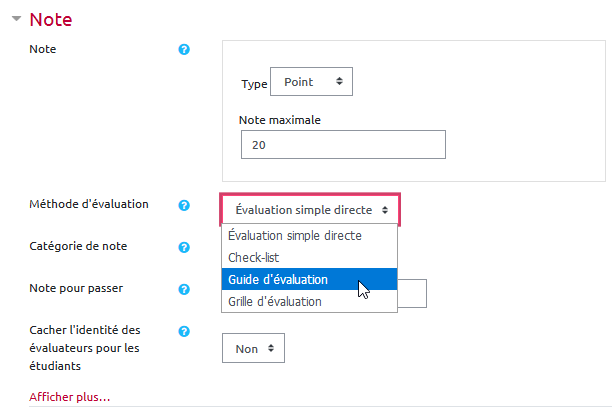This screenshot has height=409, width=612.
Task: Click the Note maximale label
Action: point(279,120)
